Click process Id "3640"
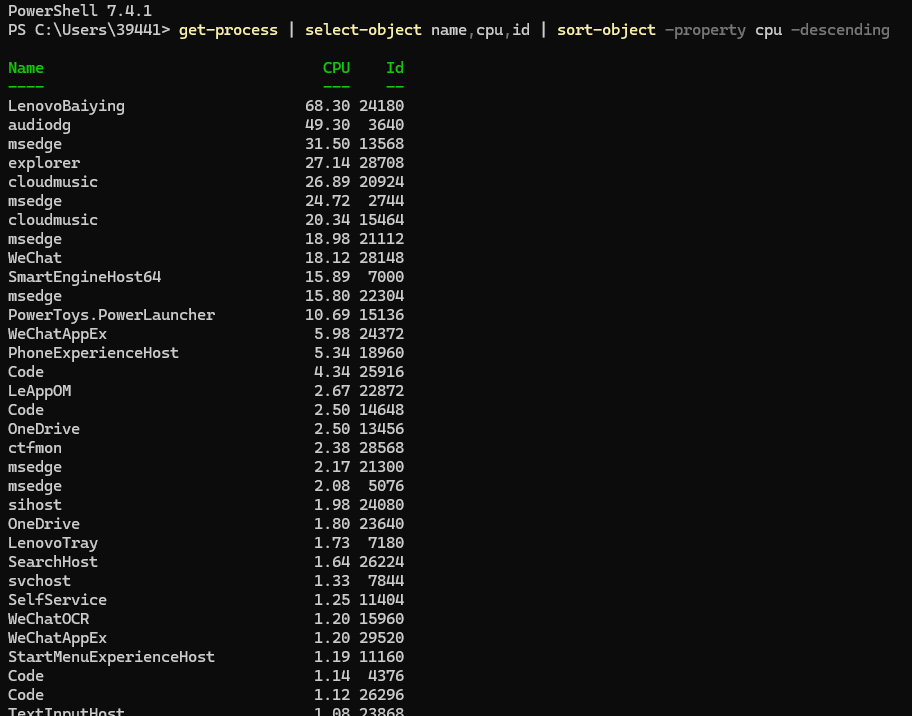The width and height of the screenshot is (912, 716). pyautogui.click(x=386, y=125)
